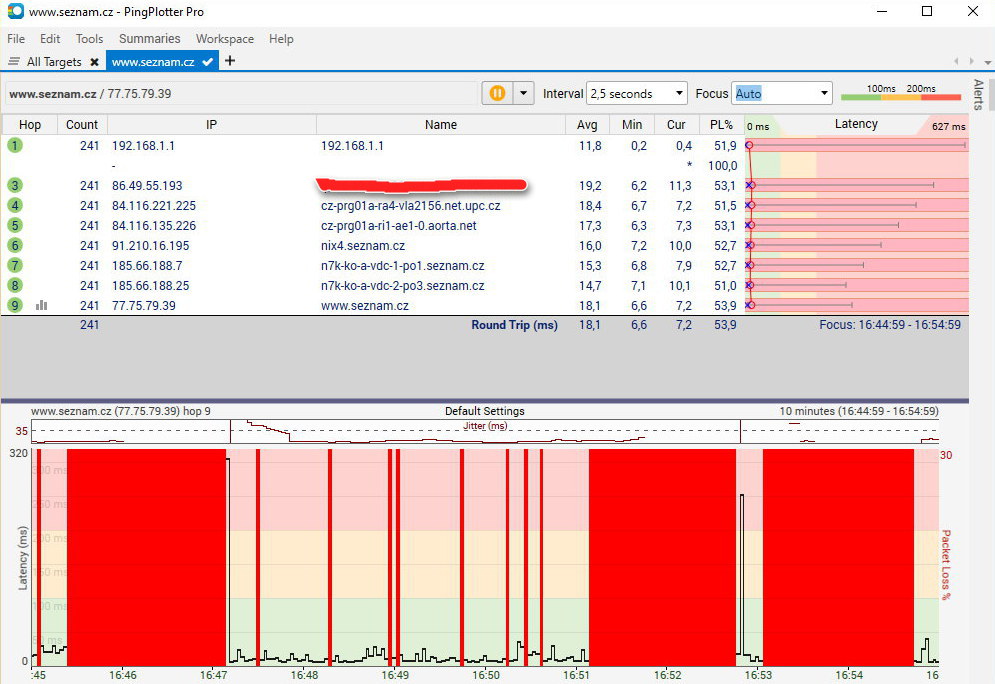Close the All Targets tab
The height and width of the screenshot is (684, 995).
click(94, 62)
